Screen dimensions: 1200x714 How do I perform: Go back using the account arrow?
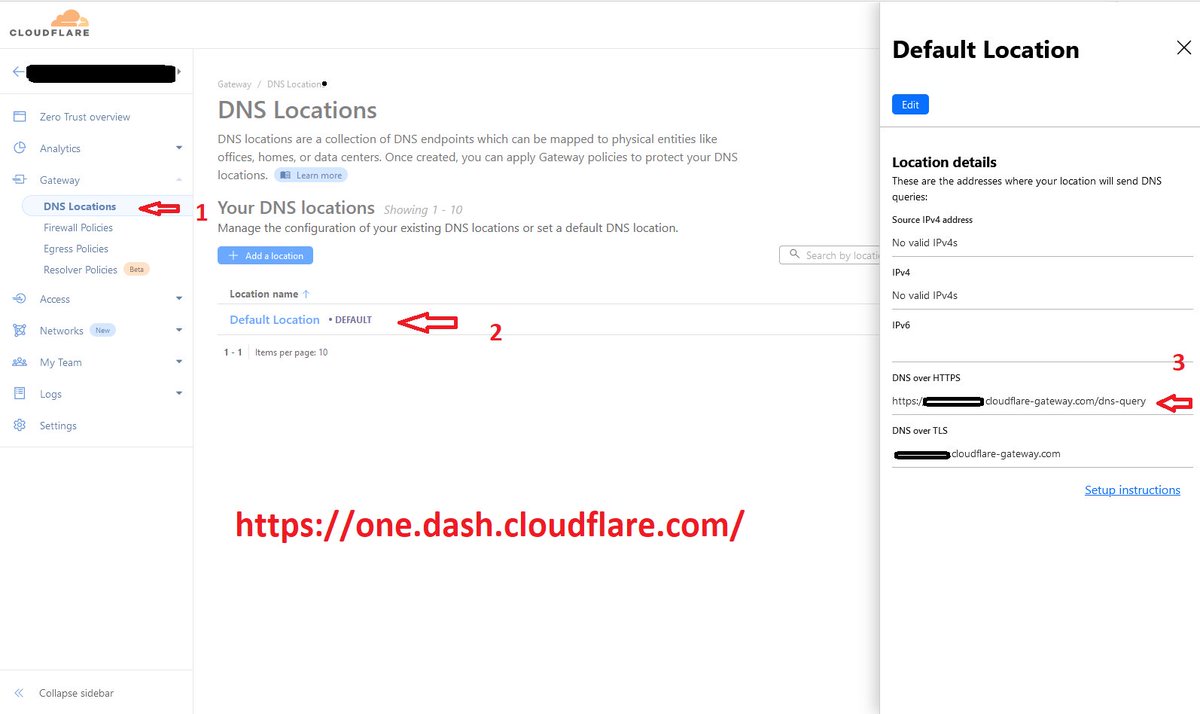click(18, 72)
